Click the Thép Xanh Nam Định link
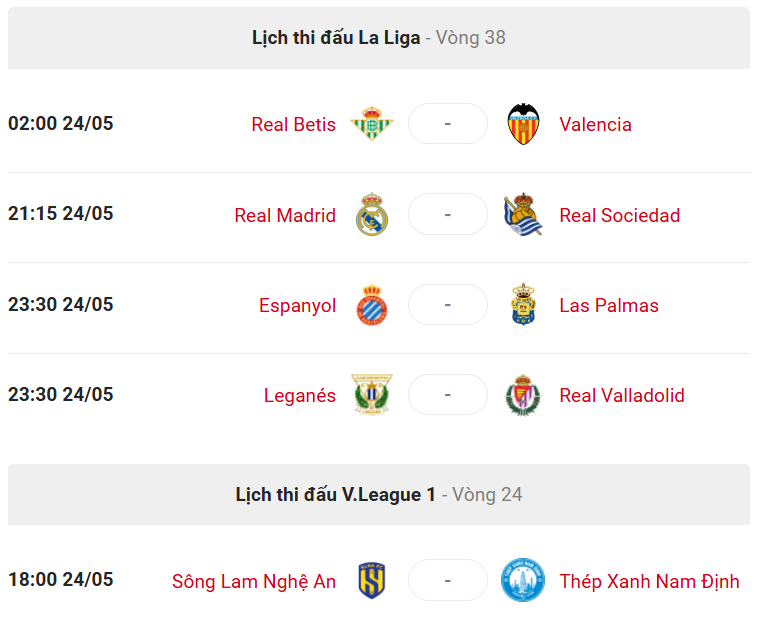This screenshot has height=627, width=757. pyautogui.click(x=649, y=582)
